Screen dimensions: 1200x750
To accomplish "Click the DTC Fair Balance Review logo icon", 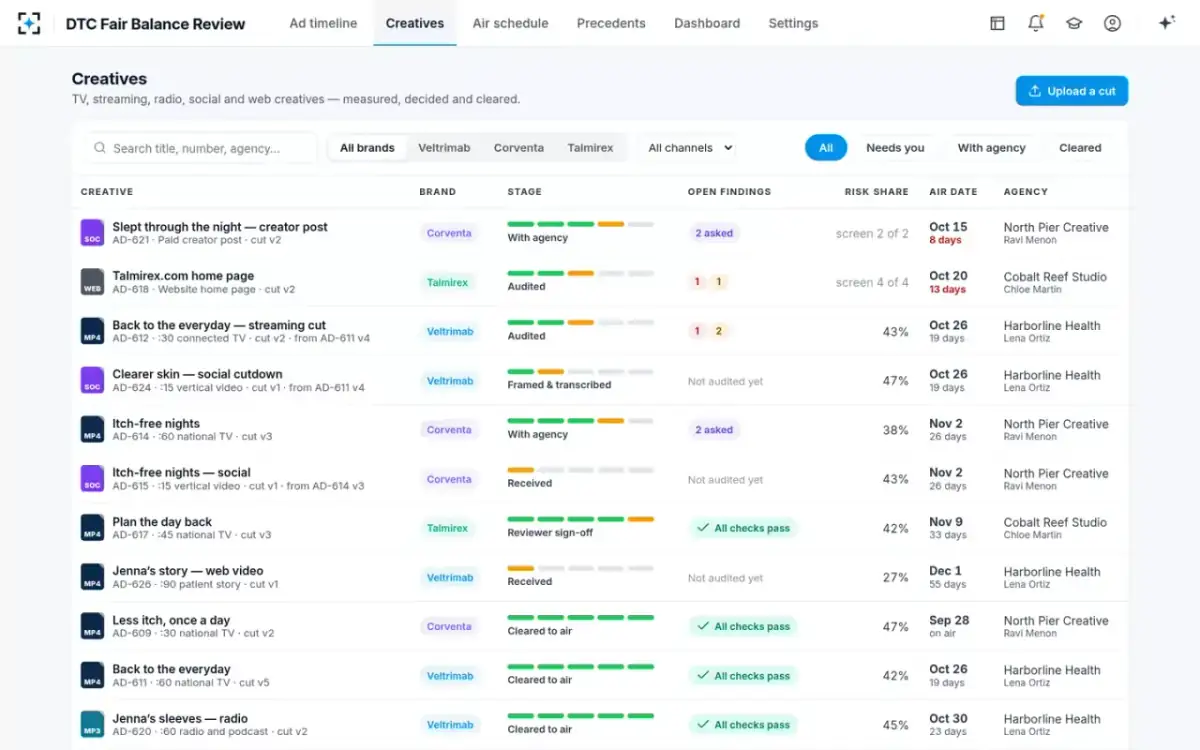I will pos(29,23).
